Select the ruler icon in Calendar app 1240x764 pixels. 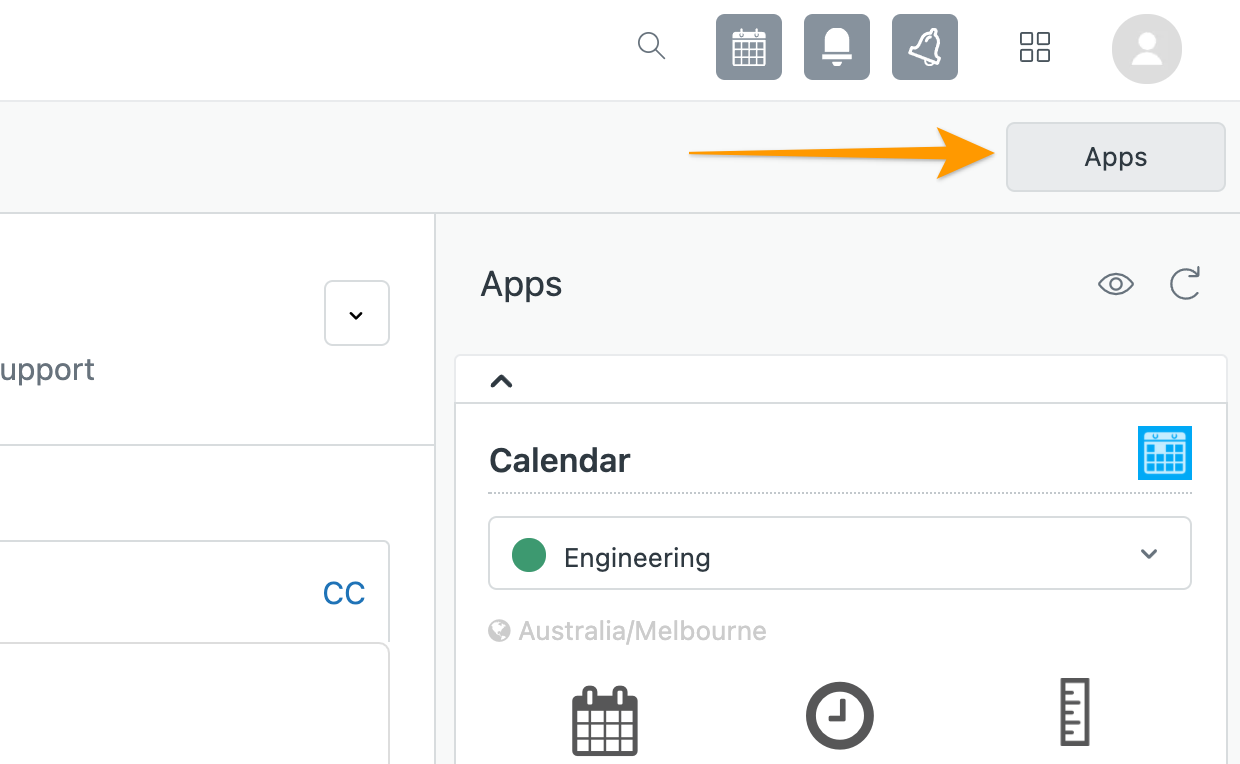(x=1074, y=712)
